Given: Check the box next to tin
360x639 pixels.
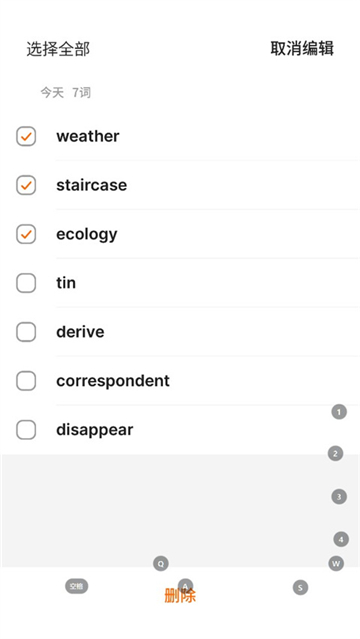Looking at the screenshot, I should pyautogui.click(x=26, y=283).
